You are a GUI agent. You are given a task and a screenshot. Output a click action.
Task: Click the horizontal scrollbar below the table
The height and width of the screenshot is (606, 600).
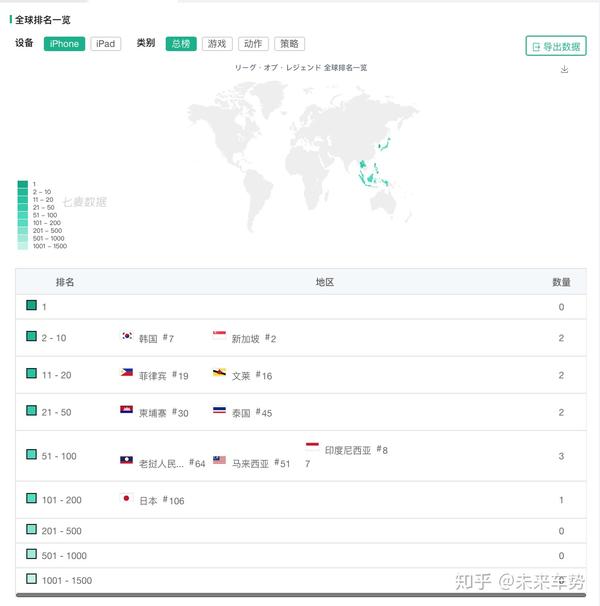pos(301,595)
